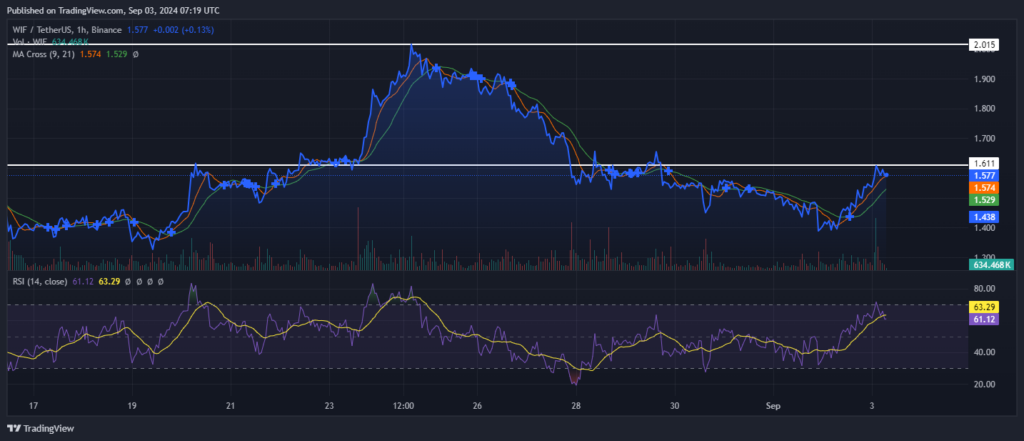Click the '30' date on the time axis
The width and height of the screenshot is (1024, 441).
(675, 406)
